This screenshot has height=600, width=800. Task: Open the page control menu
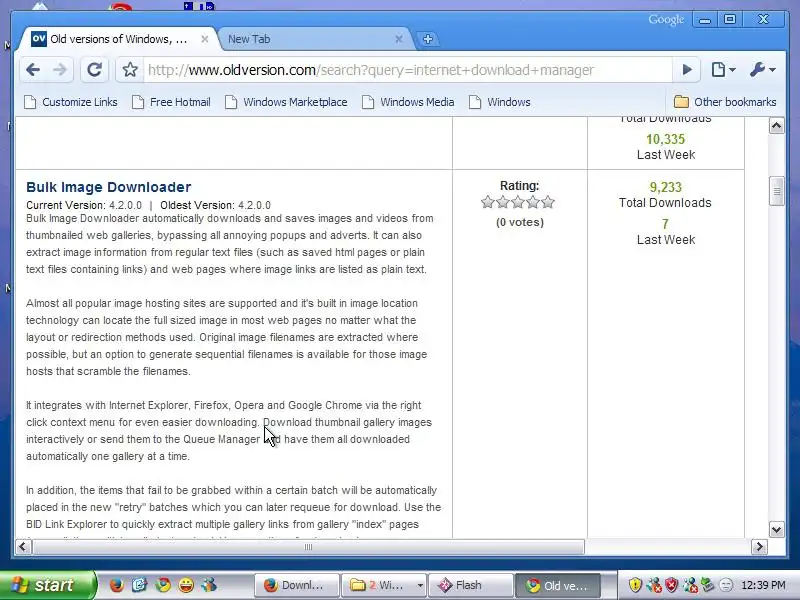point(723,69)
